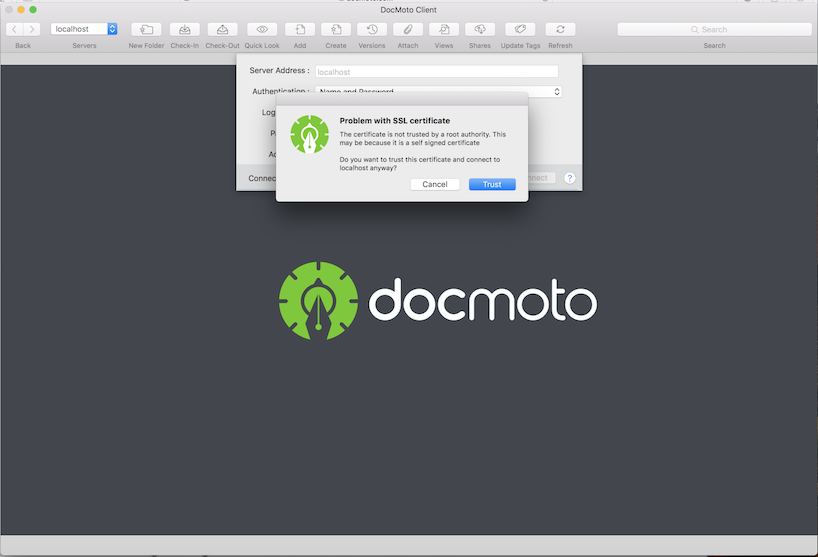Open the Versions history icon
This screenshot has width=818, height=557.
(x=372, y=29)
